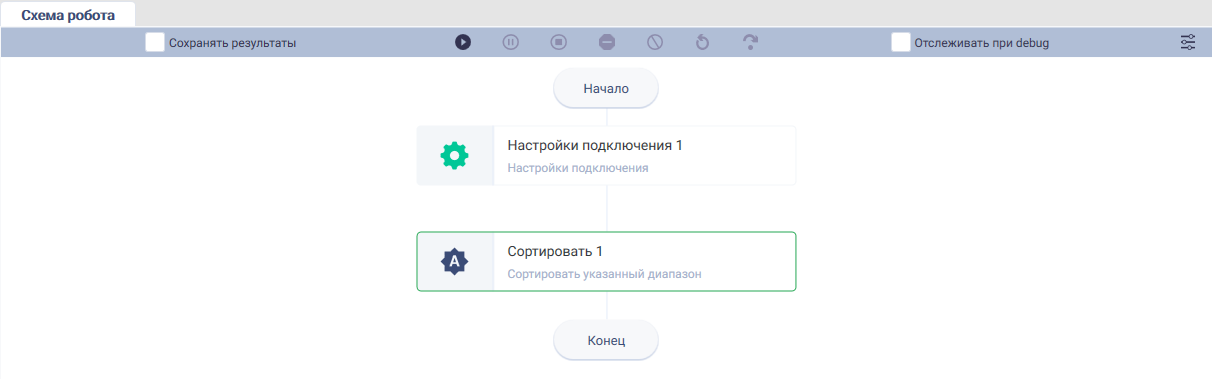Click the step over arrow icon

pos(751,42)
